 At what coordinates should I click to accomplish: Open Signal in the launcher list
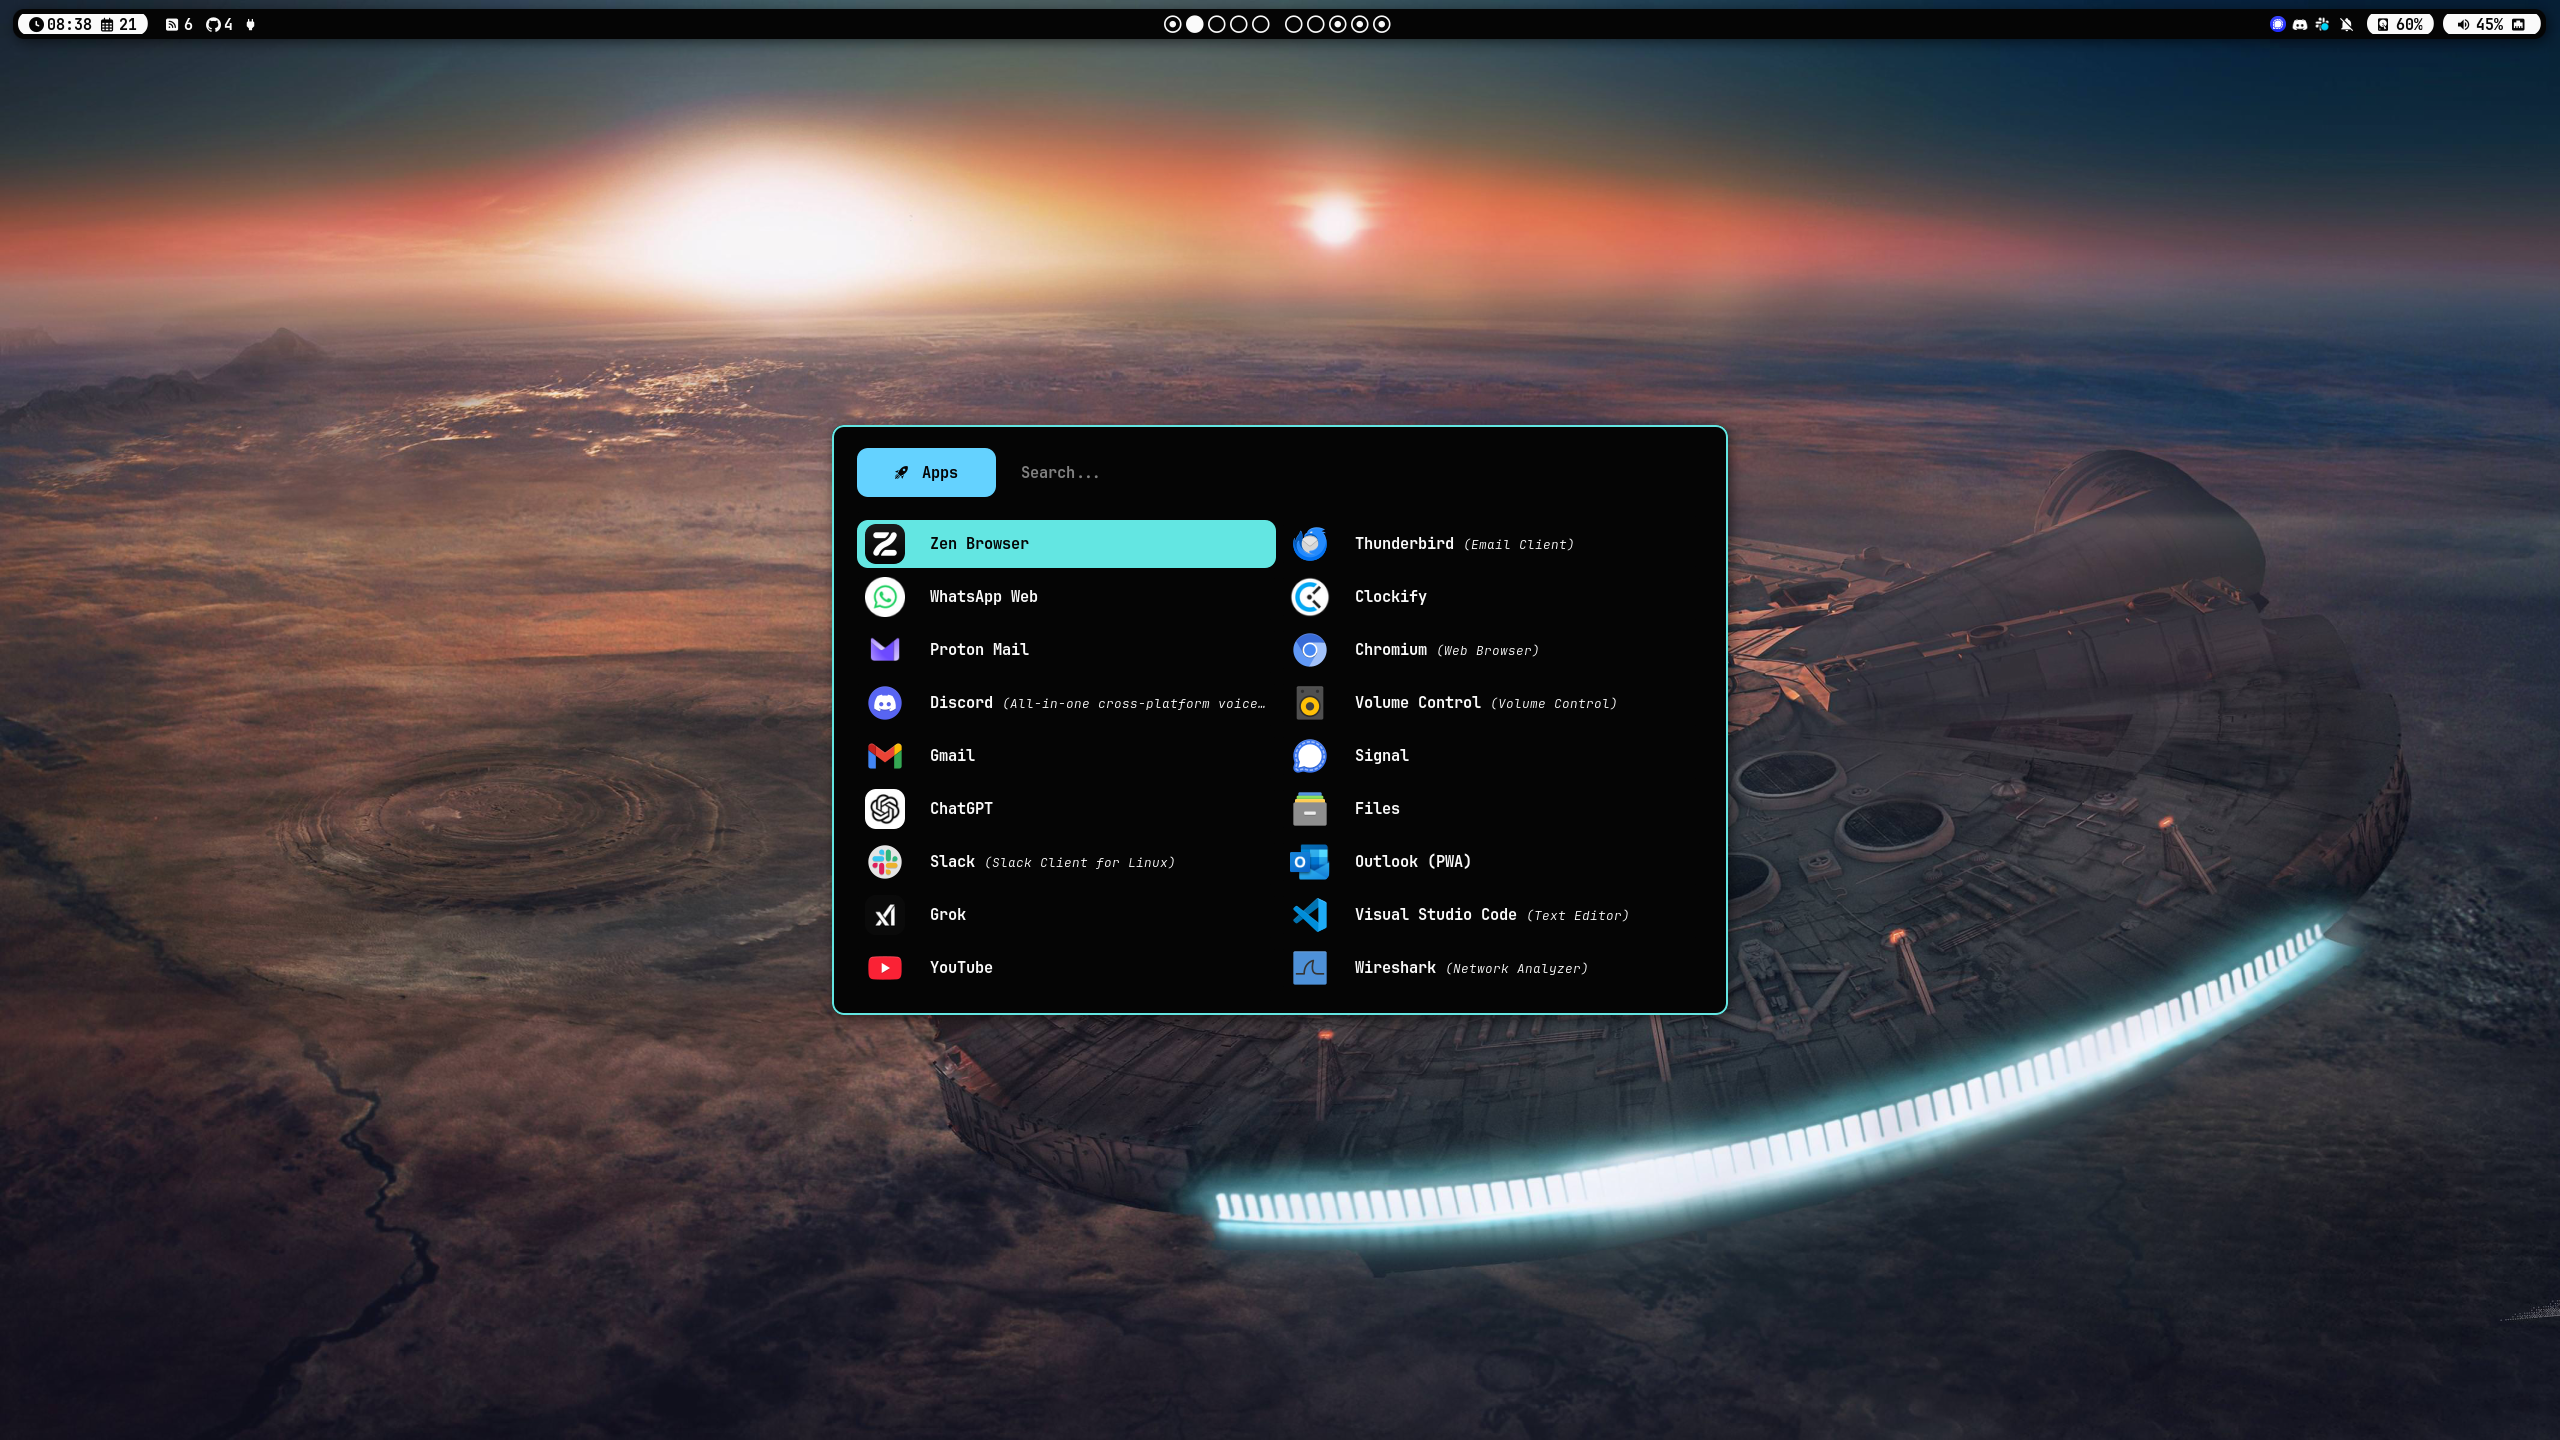coord(1492,756)
